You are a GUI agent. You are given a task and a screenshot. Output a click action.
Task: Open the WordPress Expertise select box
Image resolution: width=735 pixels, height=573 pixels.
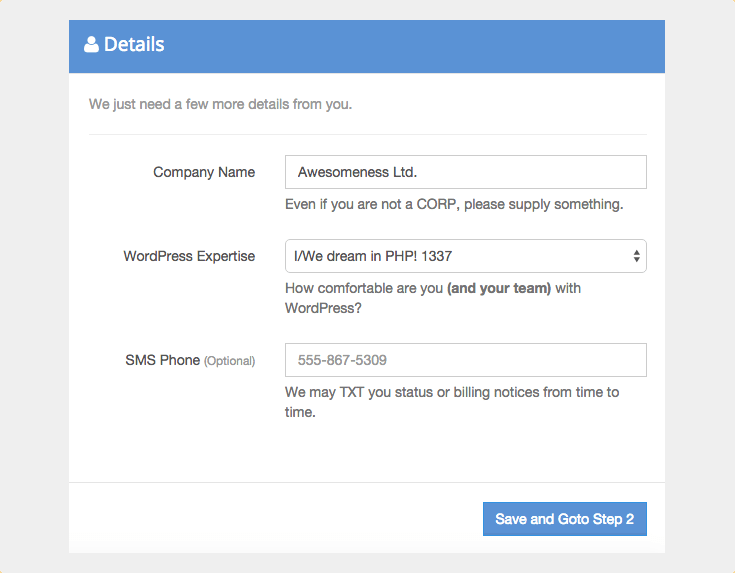point(465,256)
